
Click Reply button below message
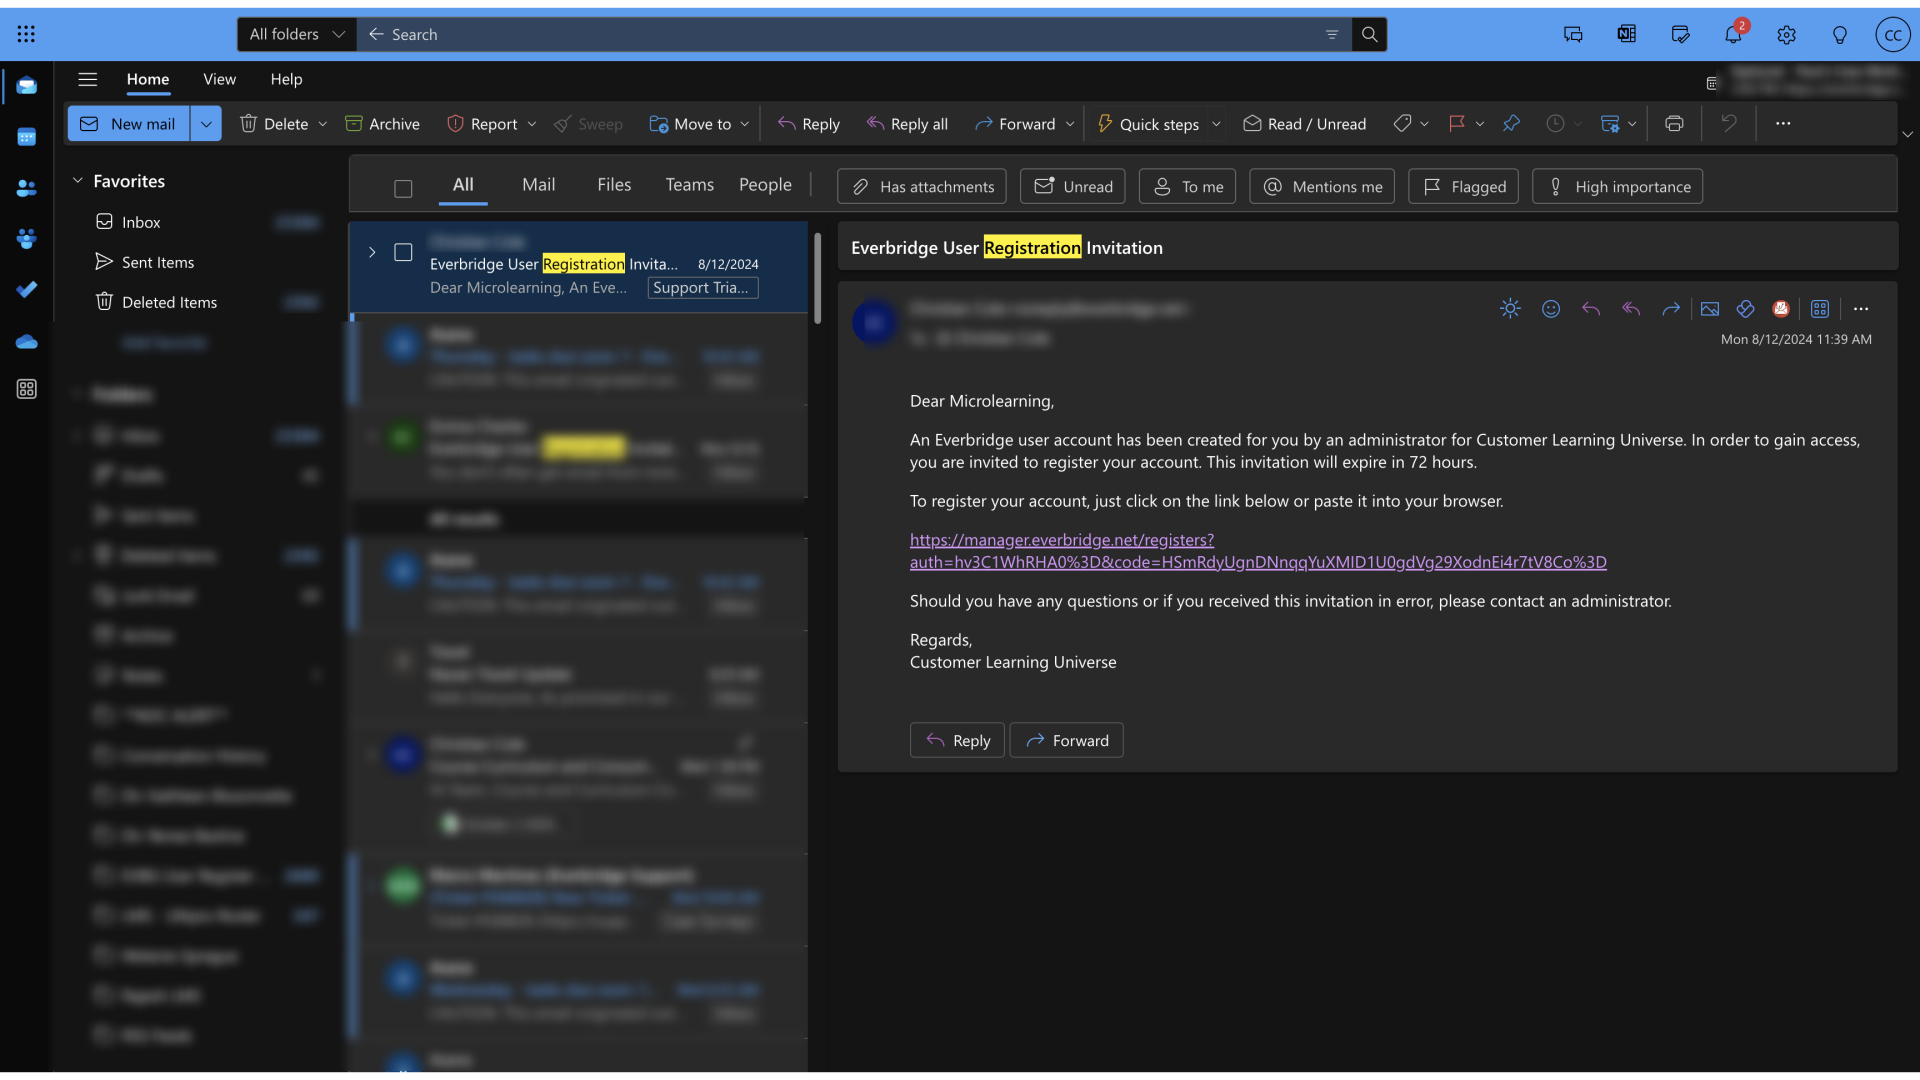957,740
